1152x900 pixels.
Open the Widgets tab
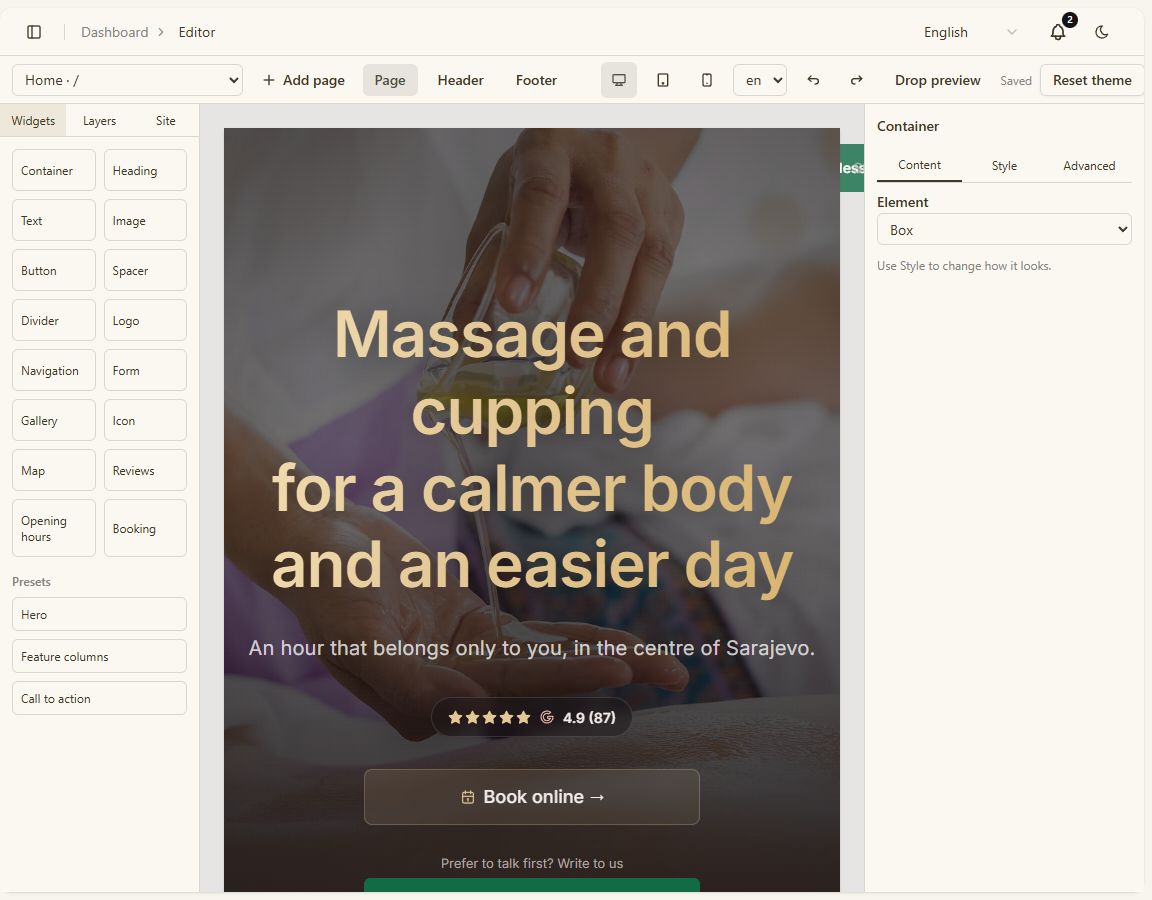33,120
